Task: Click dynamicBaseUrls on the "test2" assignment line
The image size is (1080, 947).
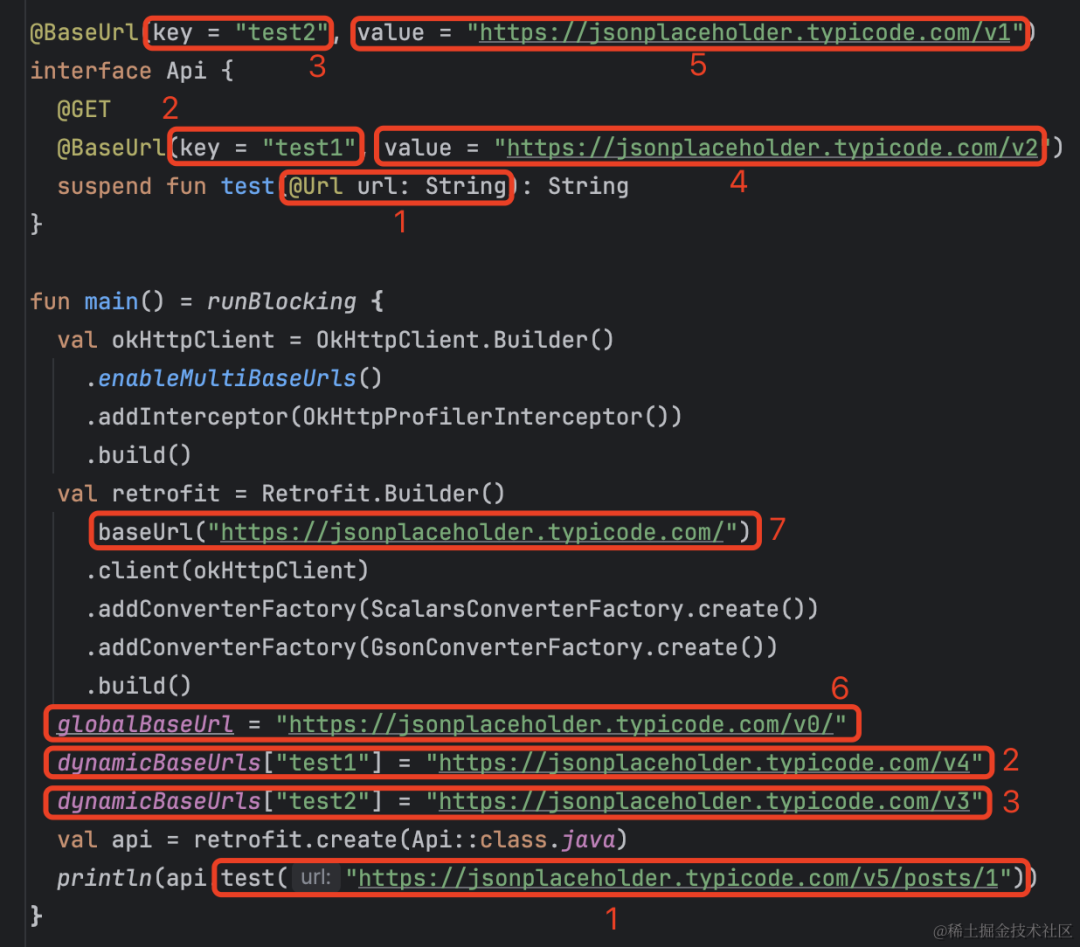Action: coord(158,801)
